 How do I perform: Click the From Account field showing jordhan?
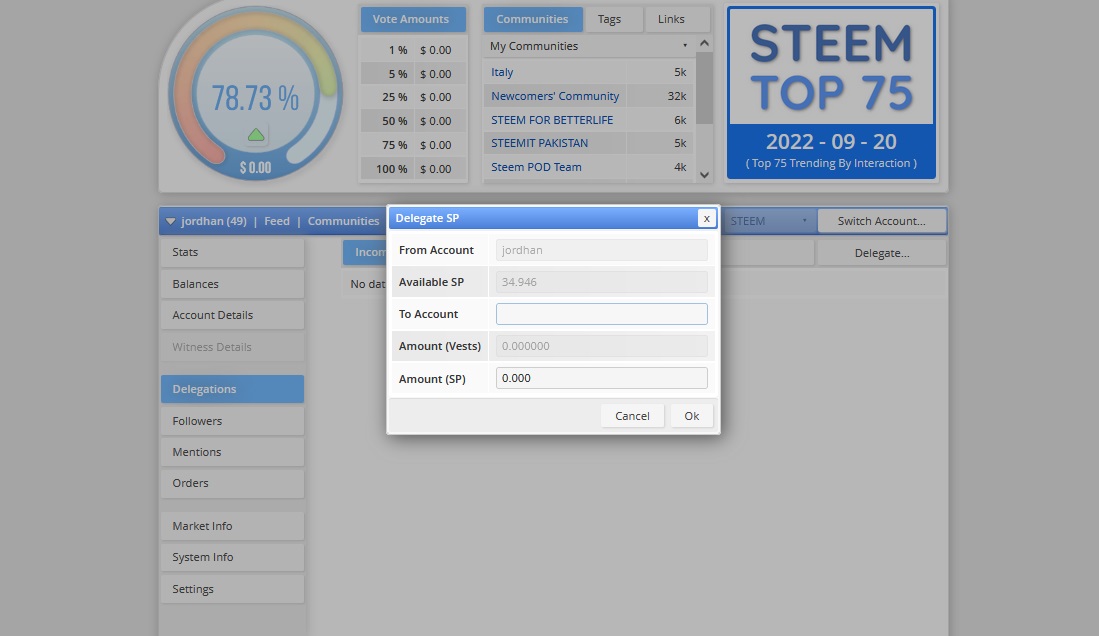[x=601, y=250]
